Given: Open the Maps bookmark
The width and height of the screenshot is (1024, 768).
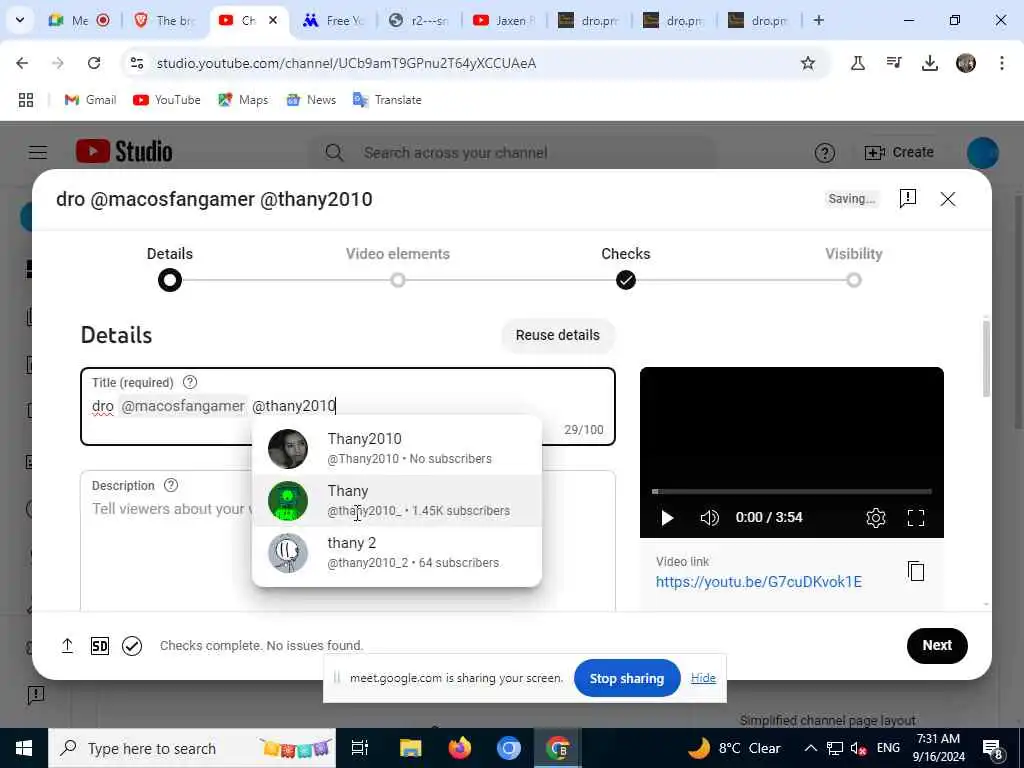Looking at the screenshot, I should (243, 100).
